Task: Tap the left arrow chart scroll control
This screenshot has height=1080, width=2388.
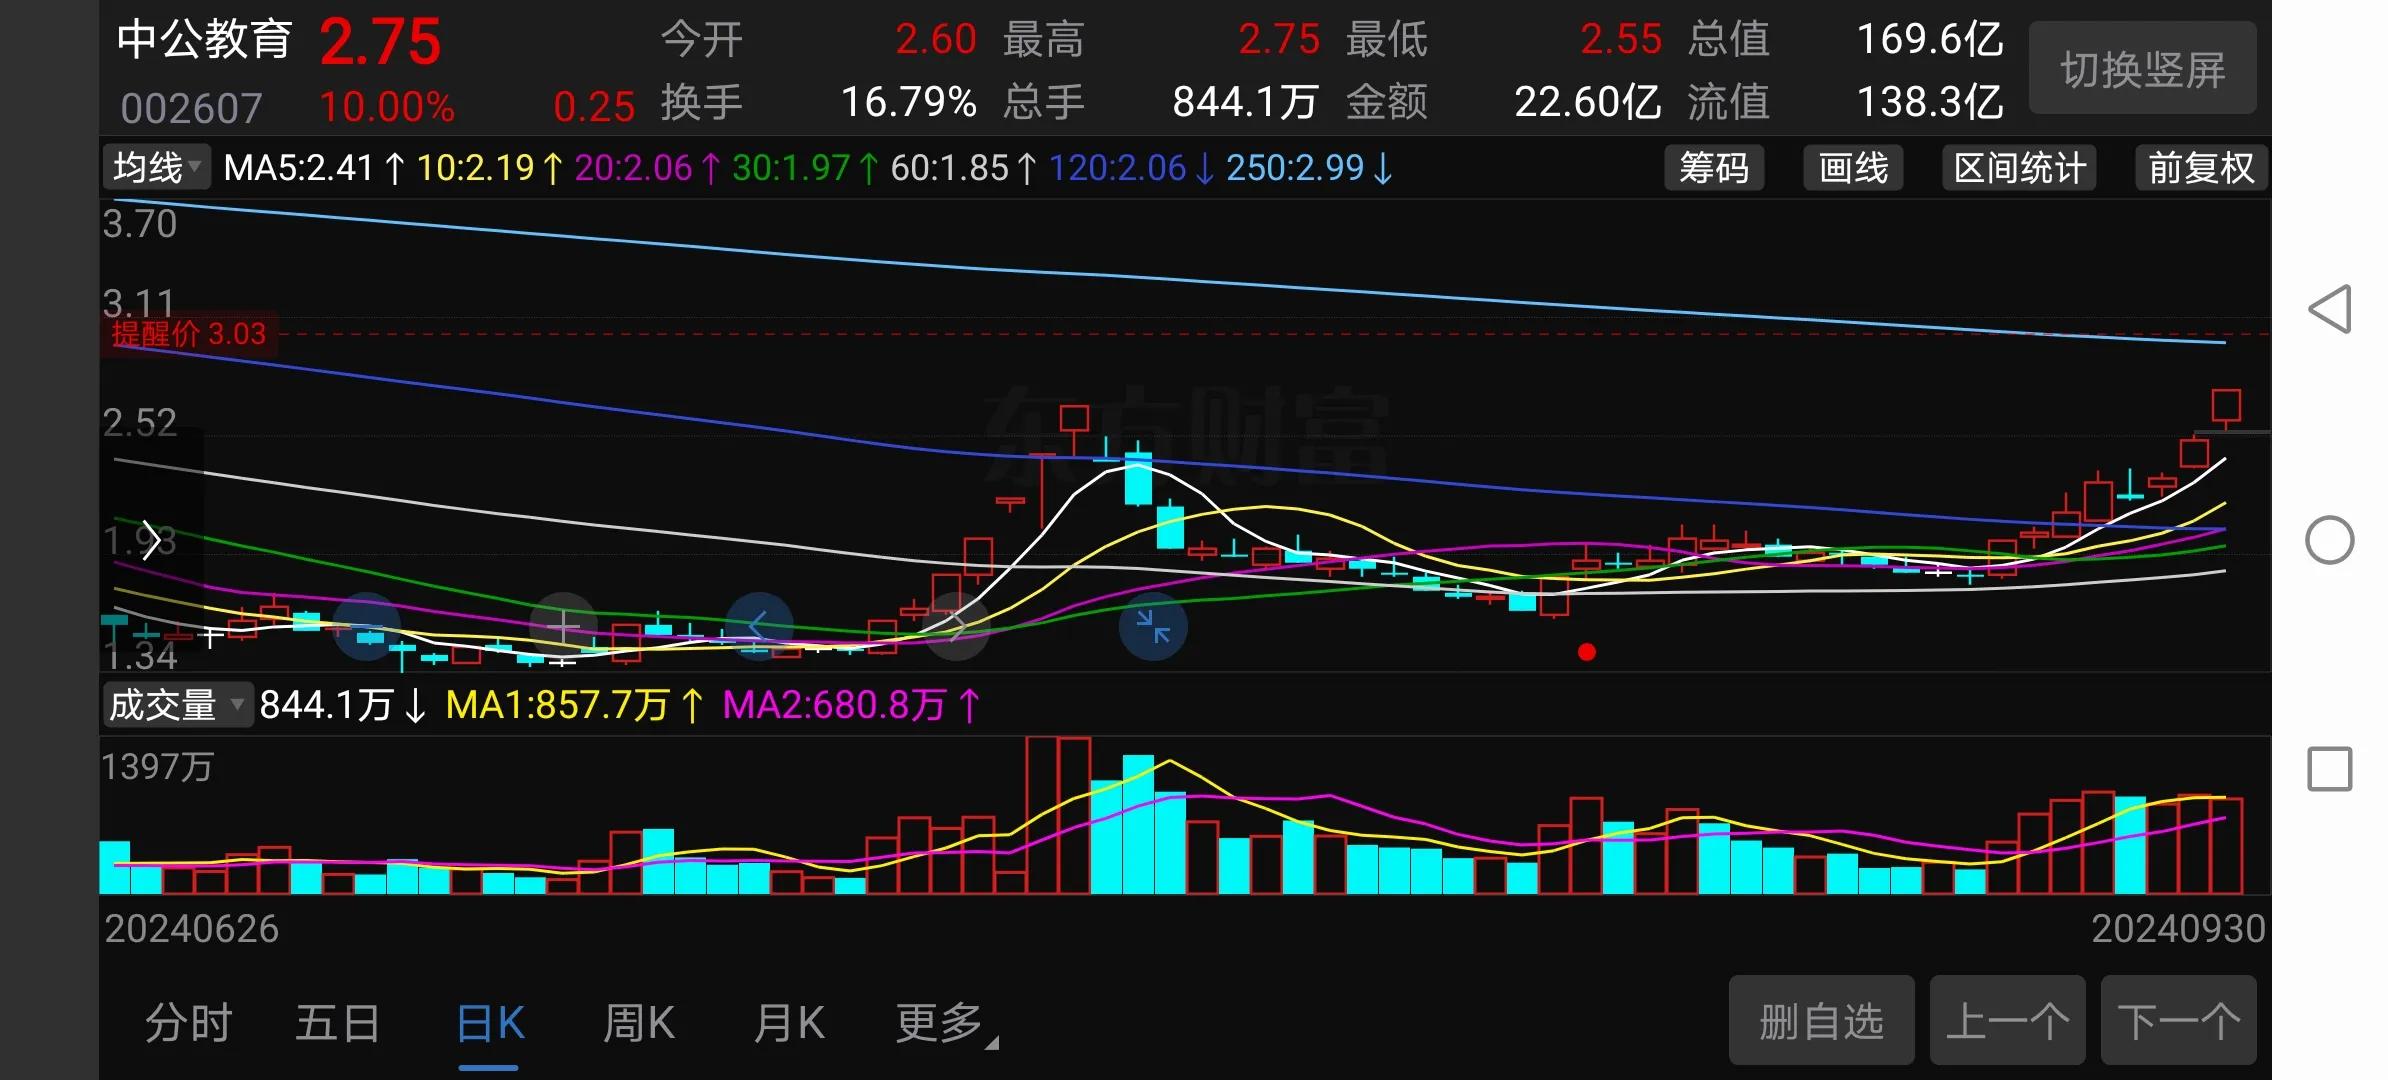Action: [758, 627]
